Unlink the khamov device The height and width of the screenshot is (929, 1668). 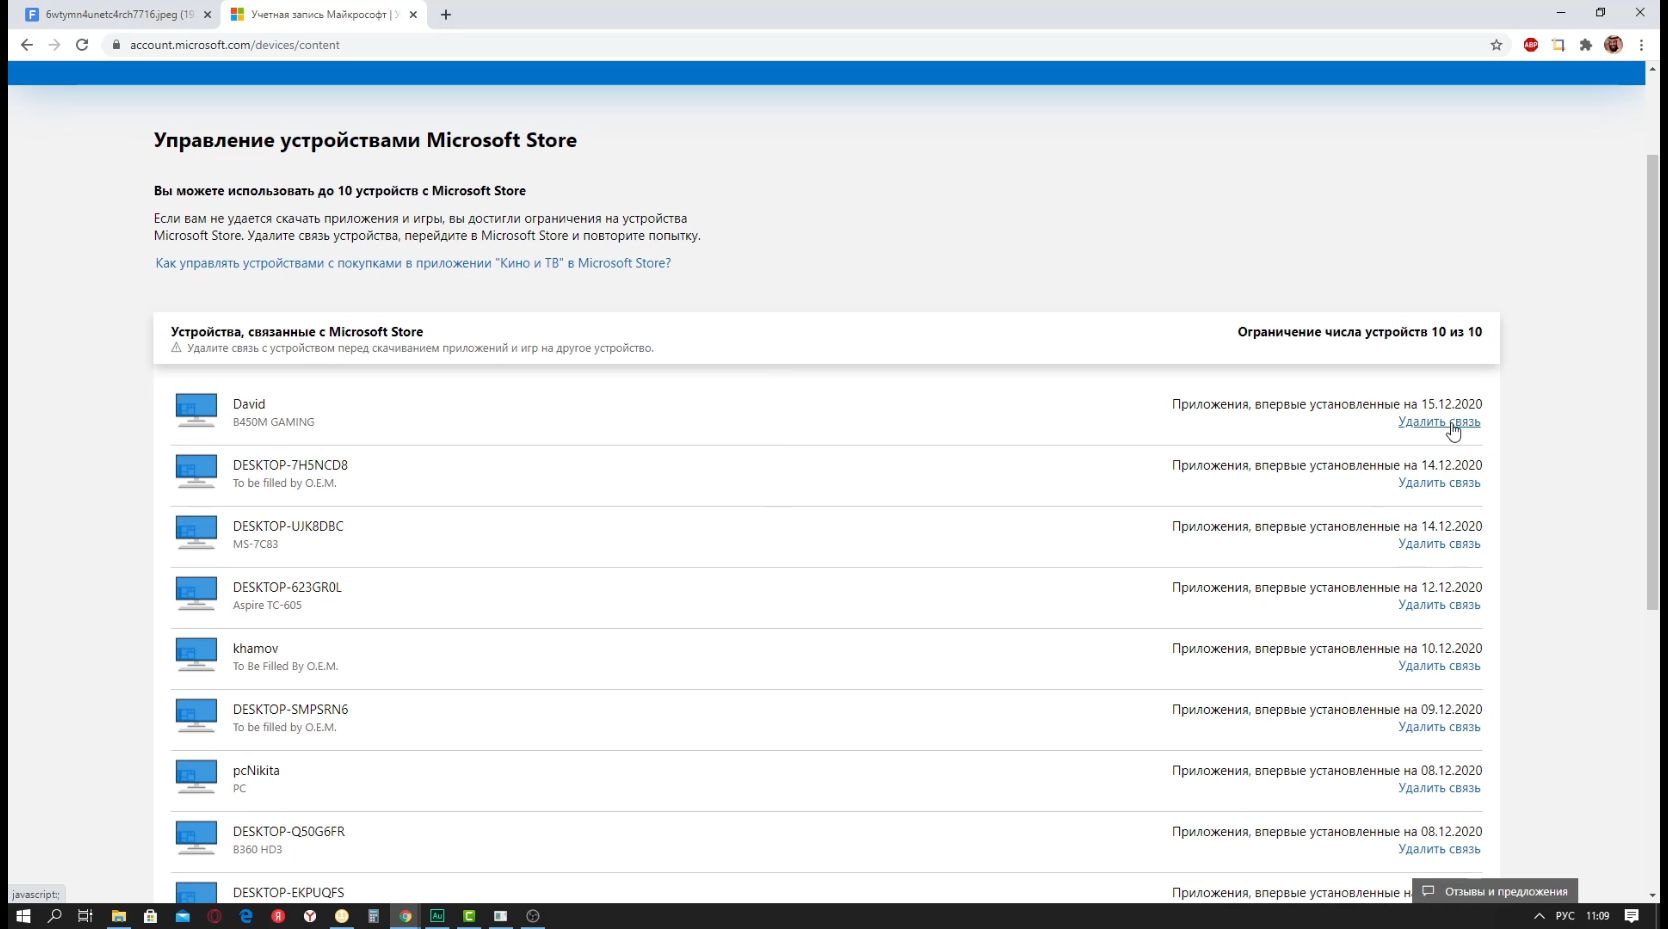[1439, 666]
